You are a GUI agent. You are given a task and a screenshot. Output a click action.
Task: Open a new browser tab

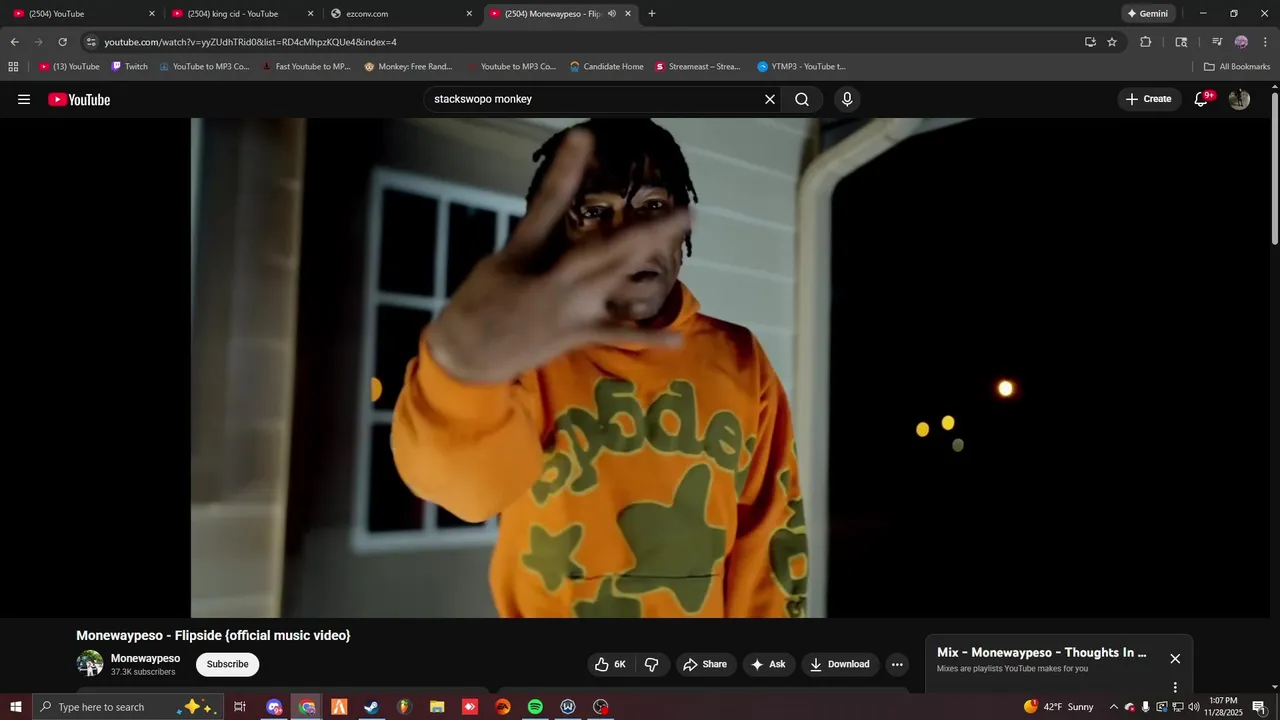[x=652, y=14]
